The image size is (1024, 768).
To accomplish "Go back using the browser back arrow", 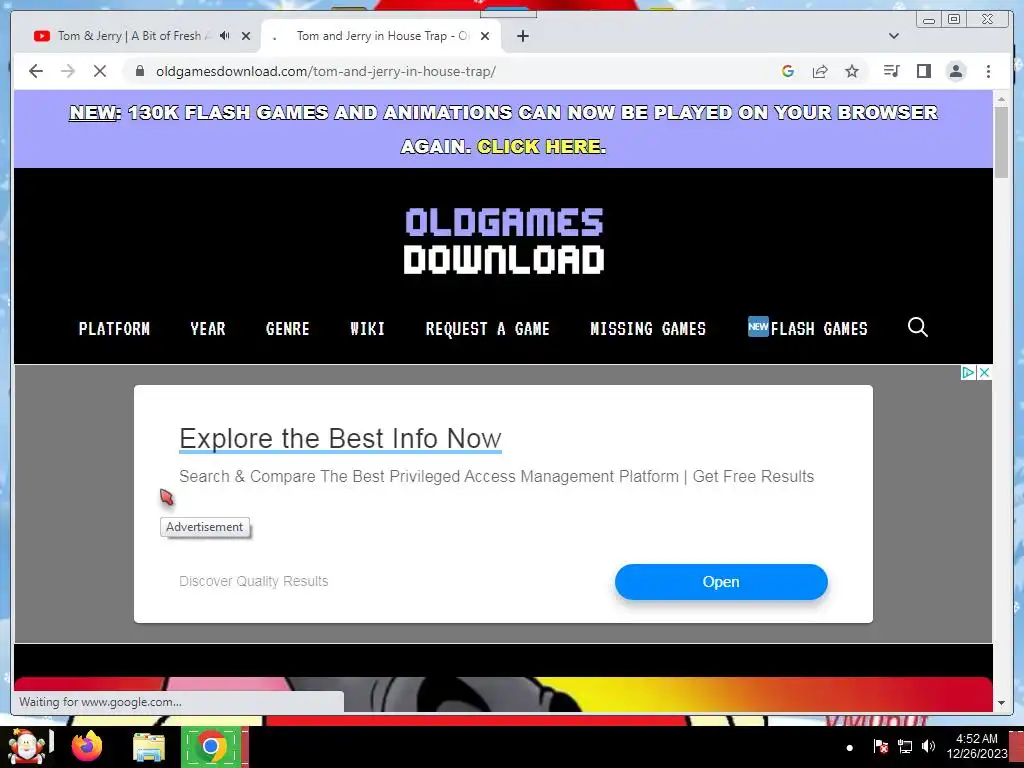I will coord(36,71).
